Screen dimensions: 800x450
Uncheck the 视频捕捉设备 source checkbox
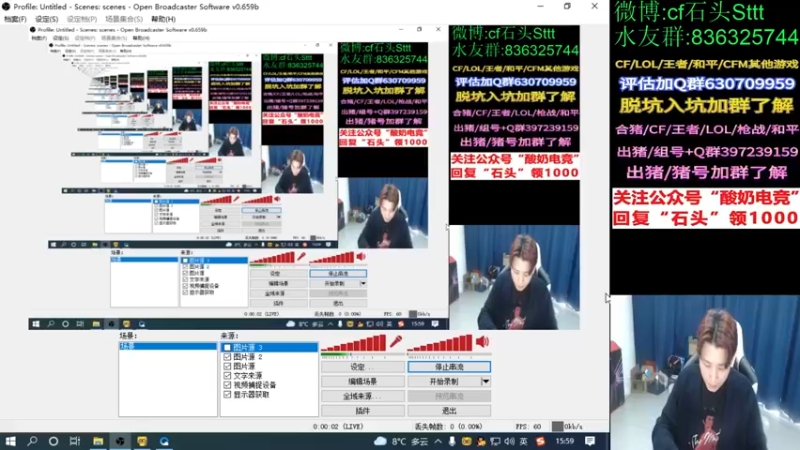click(228, 385)
